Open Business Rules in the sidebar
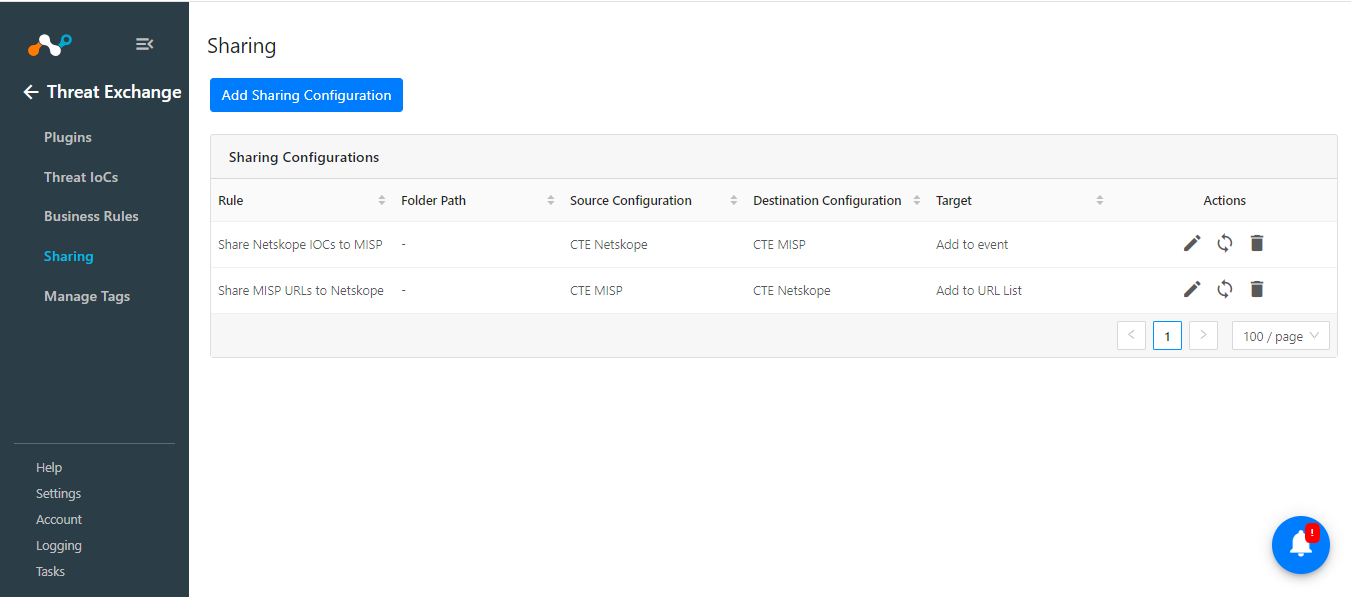1351x597 pixels. (x=91, y=216)
